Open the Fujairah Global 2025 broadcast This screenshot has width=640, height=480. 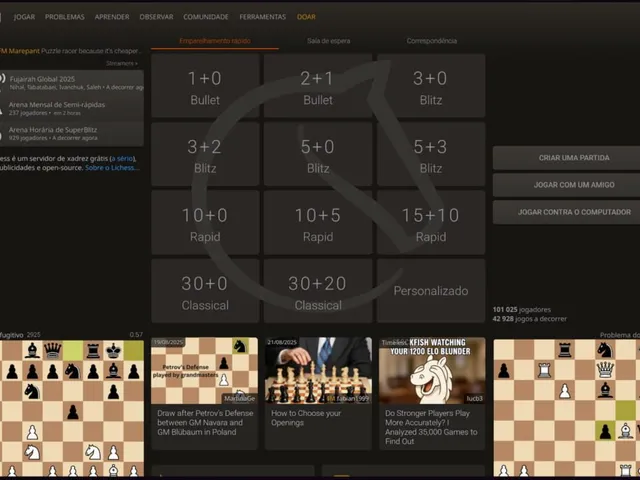[72, 82]
